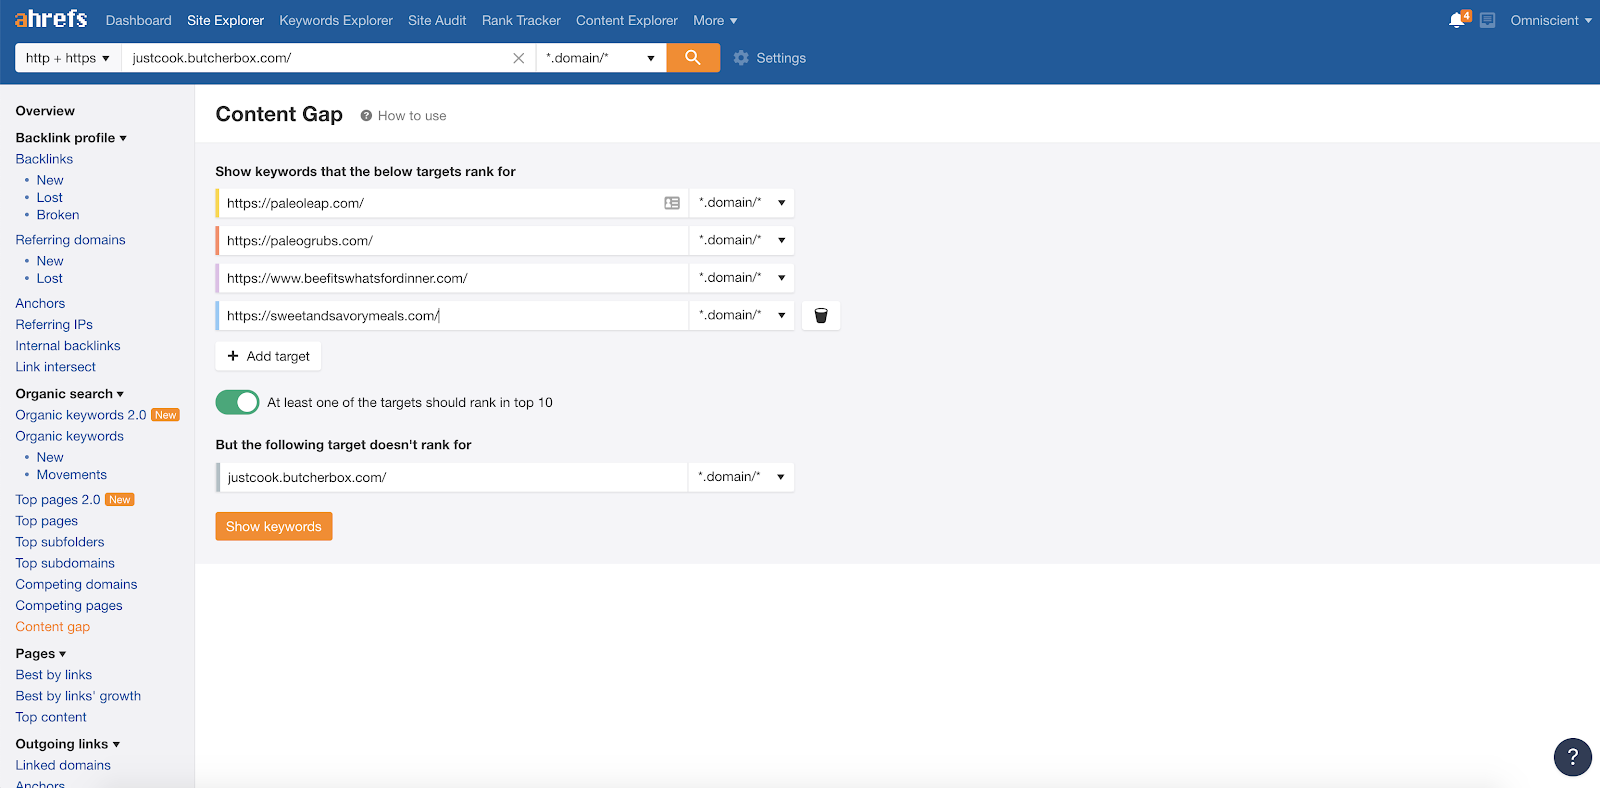The image size is (1600, 788).
Task: Open the search bar *.domain/* mode dropdown
Action: 601,58
